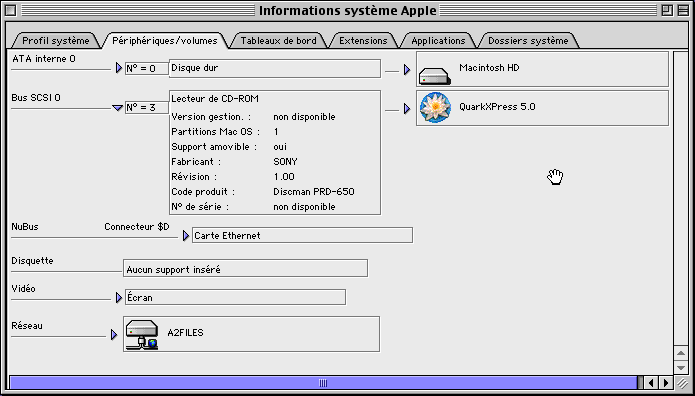
Task: Click the window collapse (windowshade) box
Action: (682, 11)
